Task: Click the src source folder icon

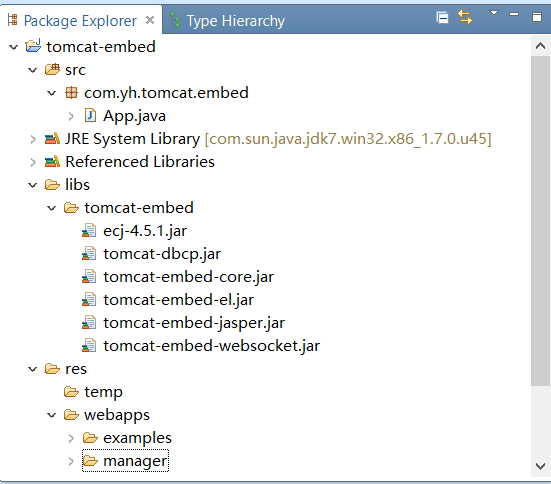Action: pyautogui.click(x=52, y=70)
